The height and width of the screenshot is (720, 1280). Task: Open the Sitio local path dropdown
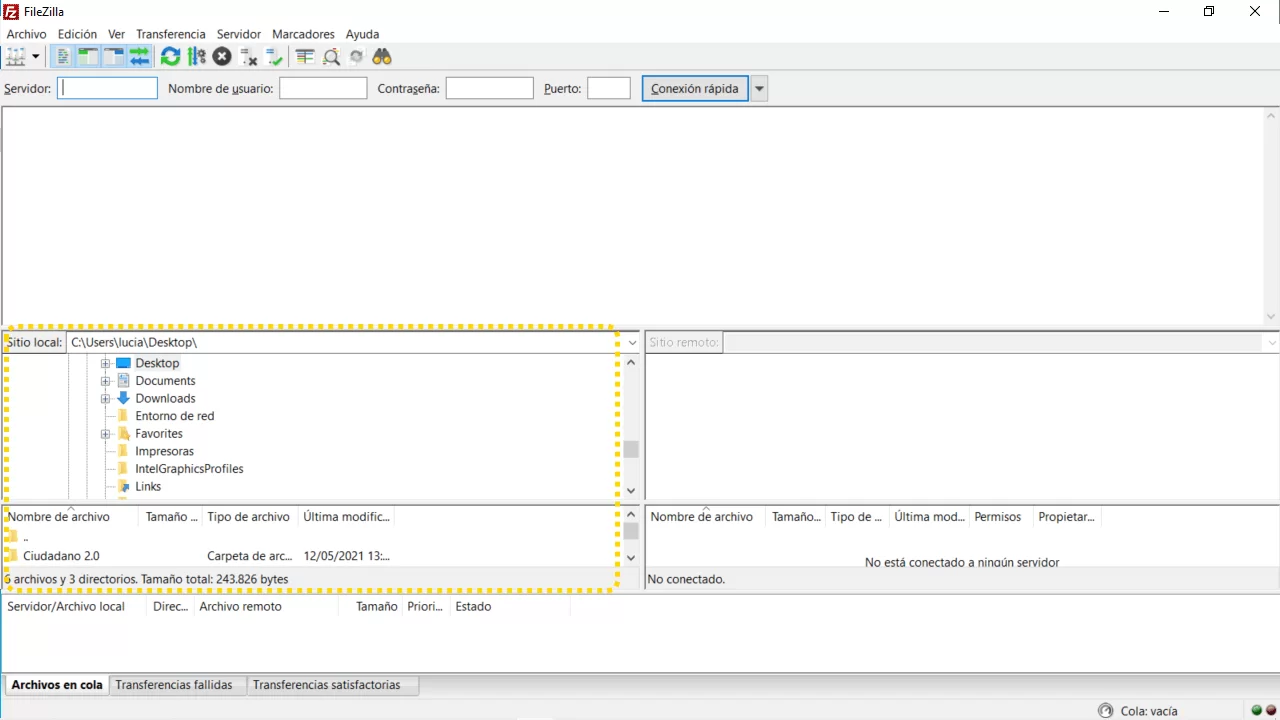point(632,342)
